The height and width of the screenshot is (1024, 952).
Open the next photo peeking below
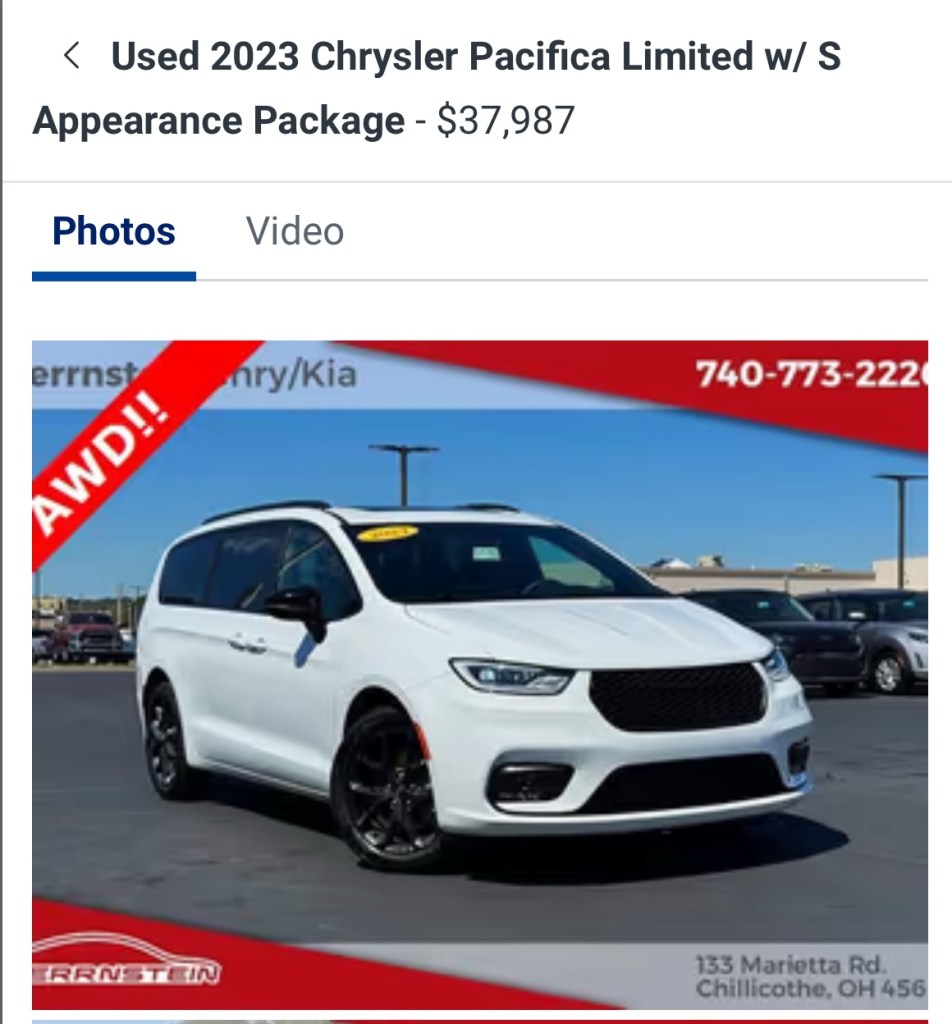(480, 1021)
